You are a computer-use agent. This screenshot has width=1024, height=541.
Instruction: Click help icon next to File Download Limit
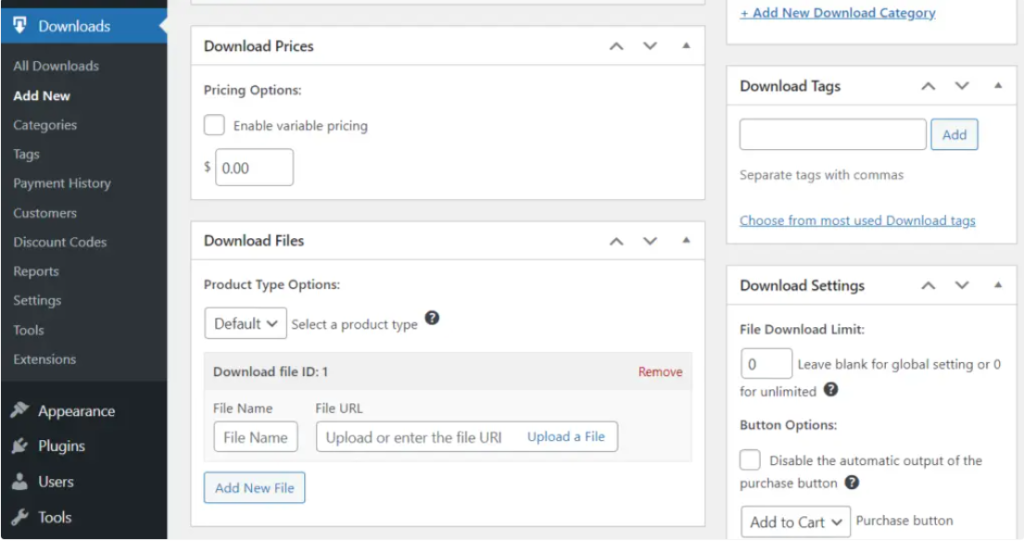tap(831, 390)
